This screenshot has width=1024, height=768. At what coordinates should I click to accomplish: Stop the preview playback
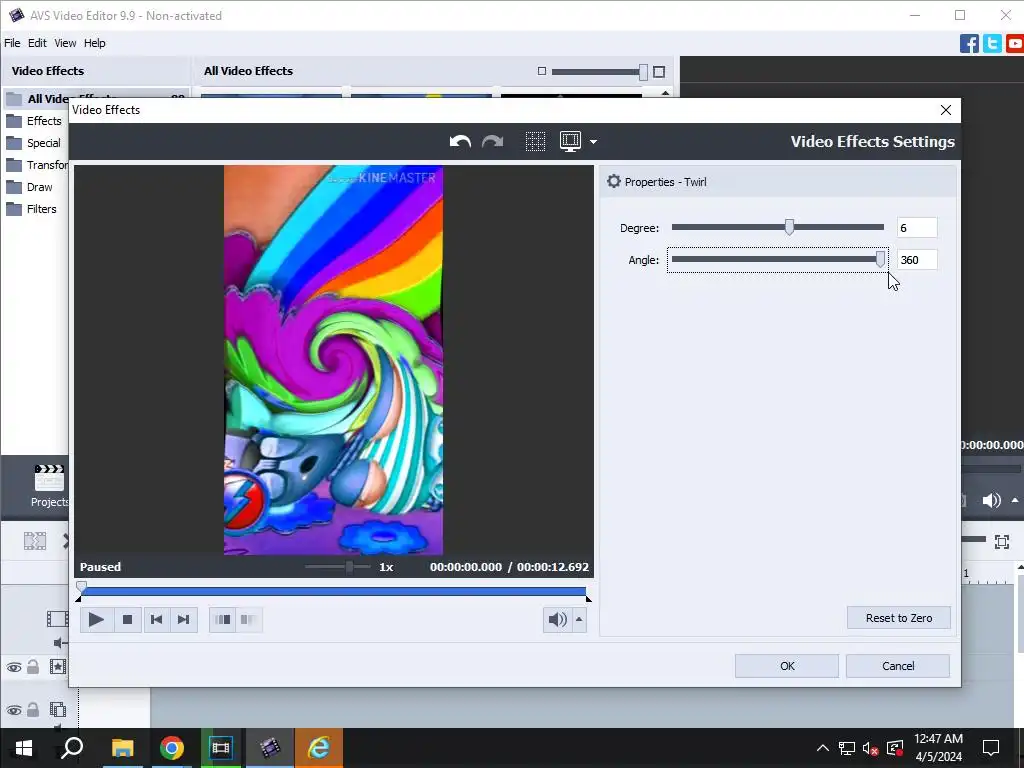127,620
